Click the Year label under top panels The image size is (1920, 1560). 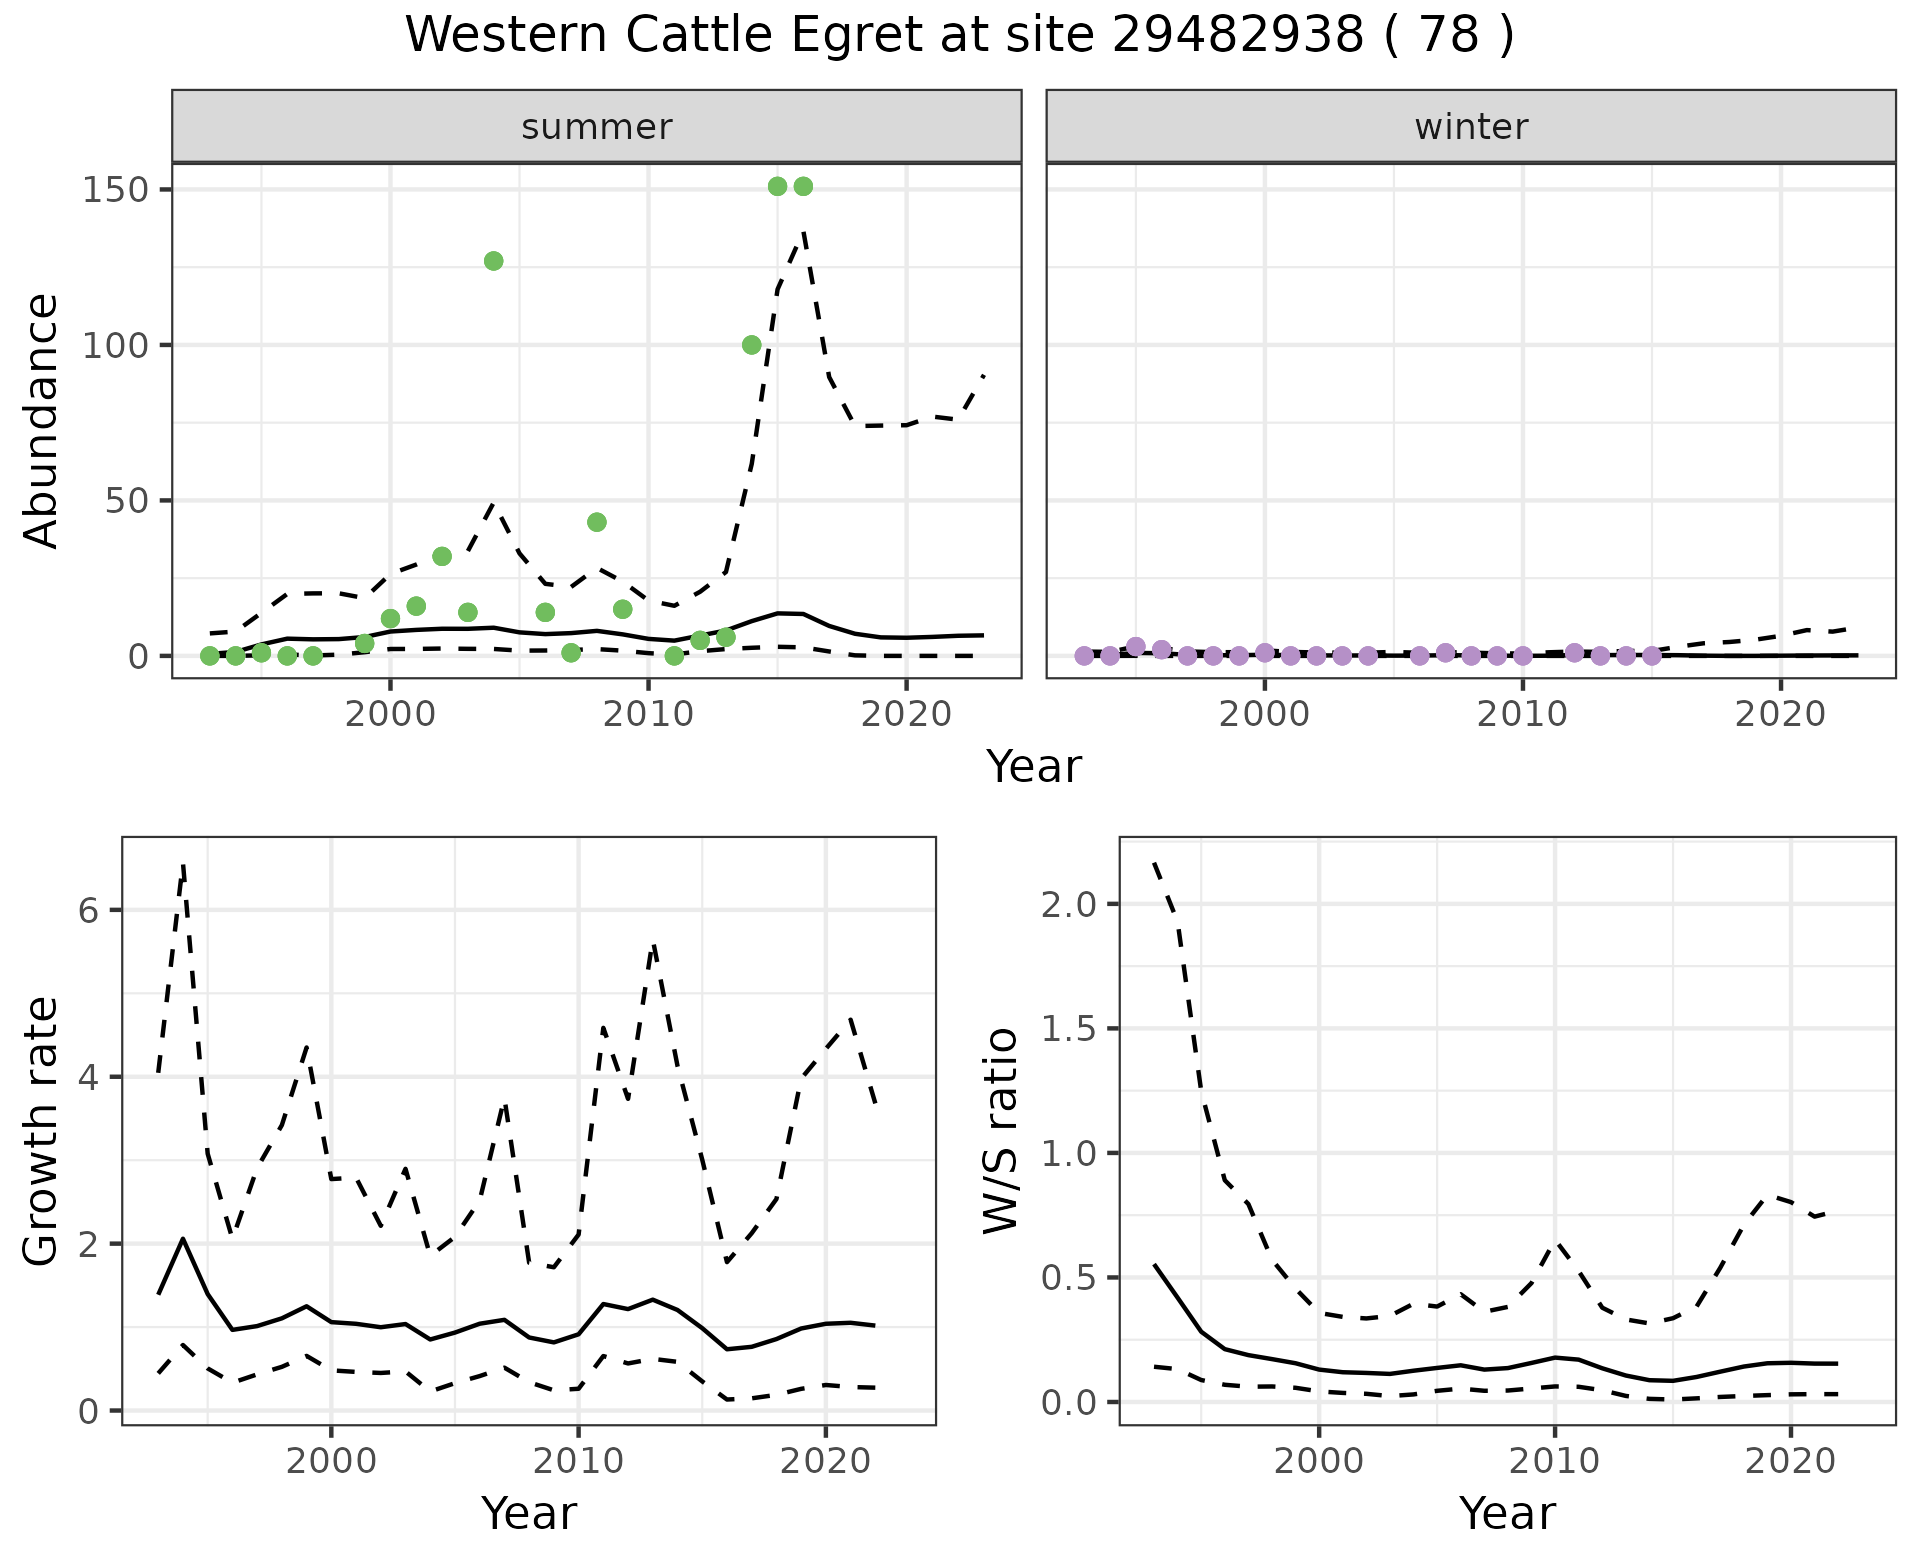1034,767
